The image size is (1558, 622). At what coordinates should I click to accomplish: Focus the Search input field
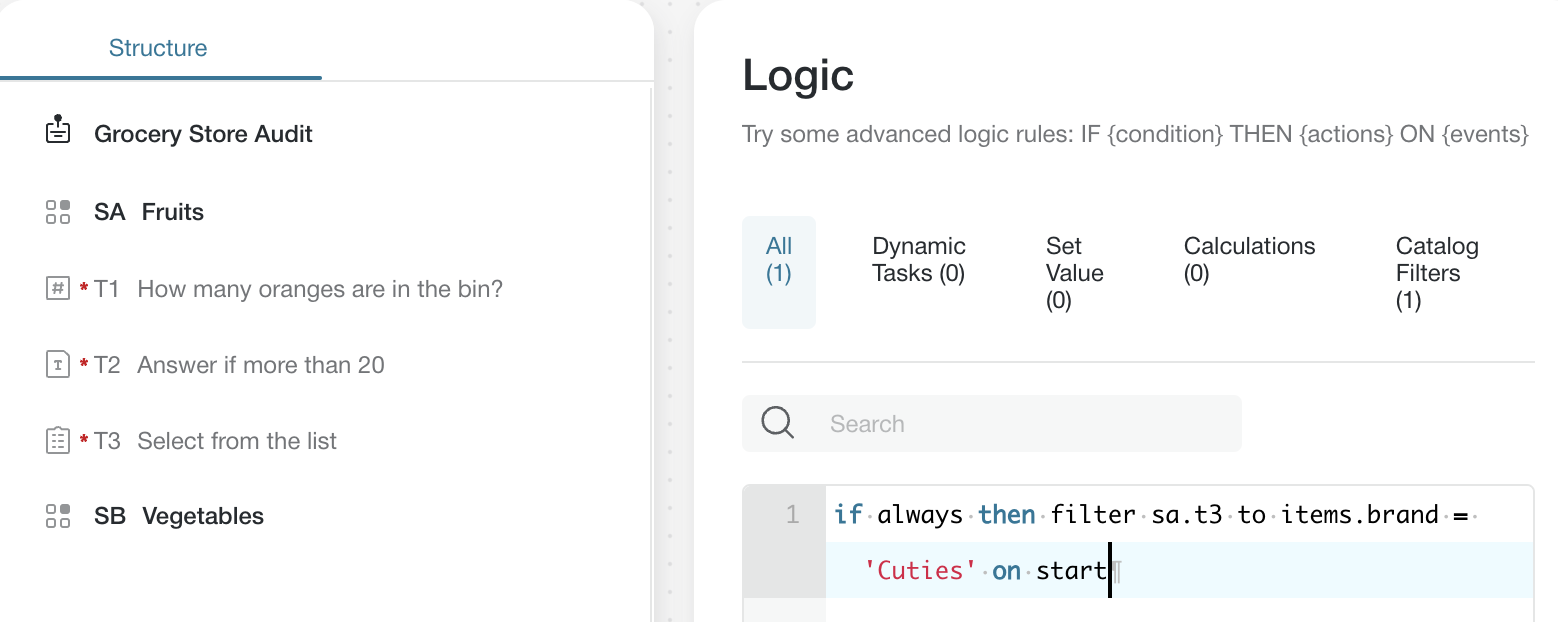pyautogui.click(x=992, y=423)
